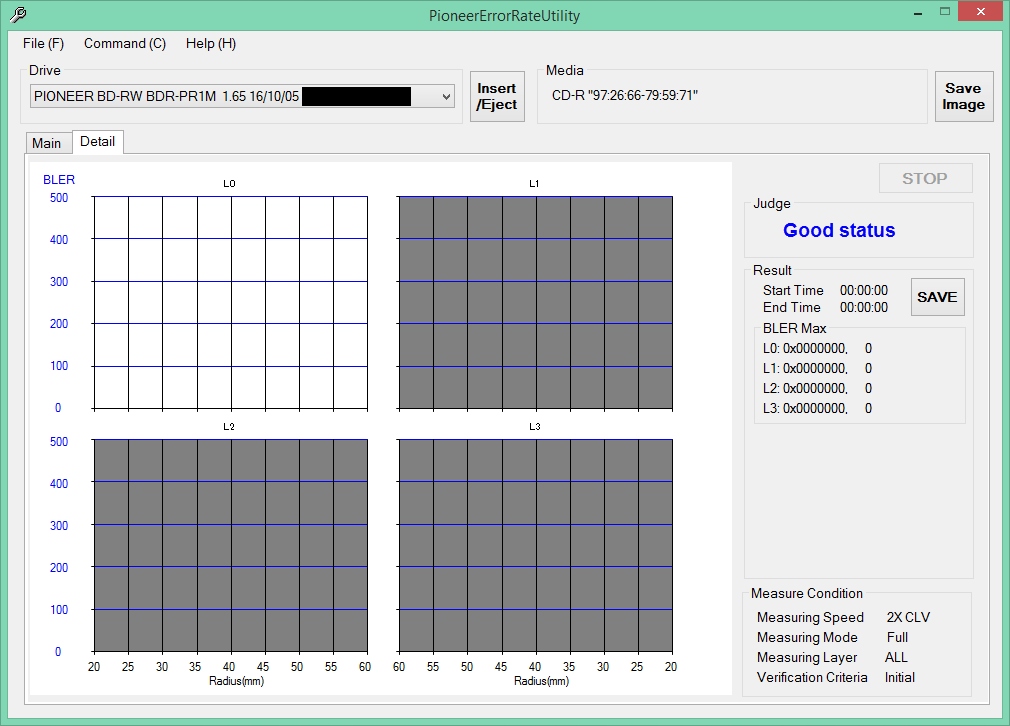1010x726 pixels.
Task: Click the wrench application icon in title bar
Action: coord(17,15)
